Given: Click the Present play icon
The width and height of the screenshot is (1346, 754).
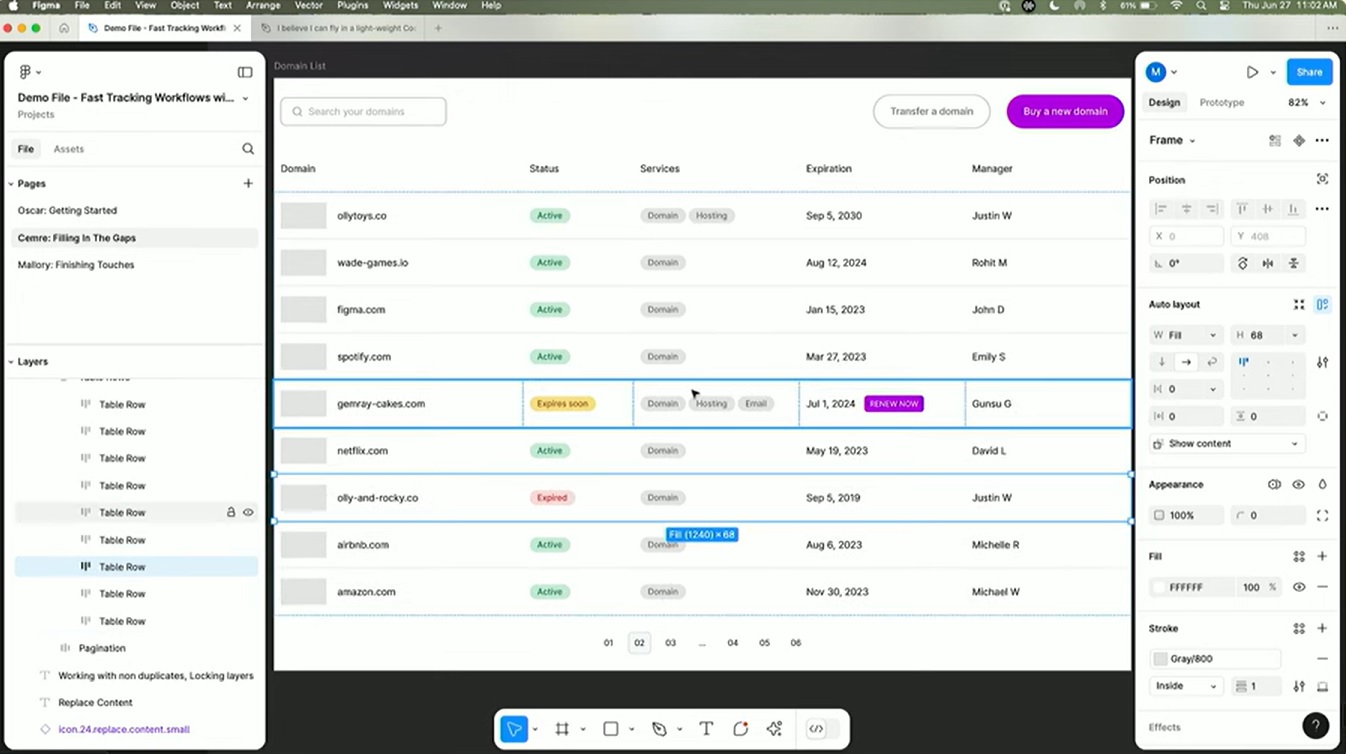Looking at the screenshot, I should [x=1252, y=72].
